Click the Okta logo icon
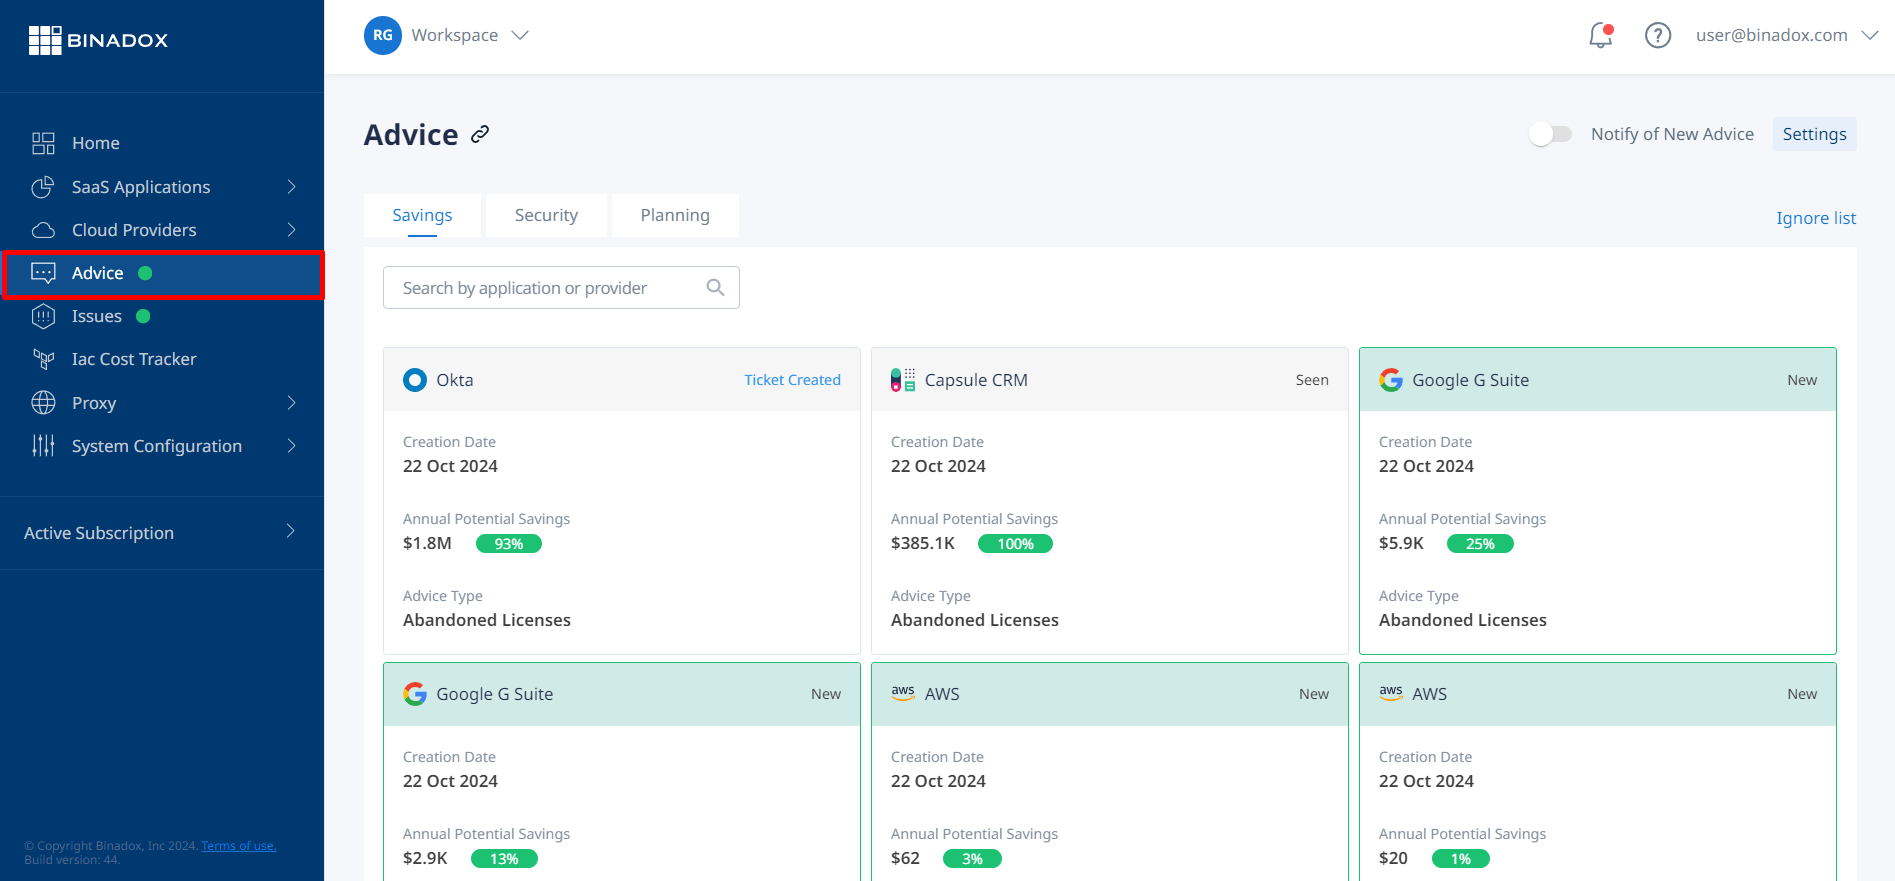This screenshot has height=881, width=1895. coord(415,380)
